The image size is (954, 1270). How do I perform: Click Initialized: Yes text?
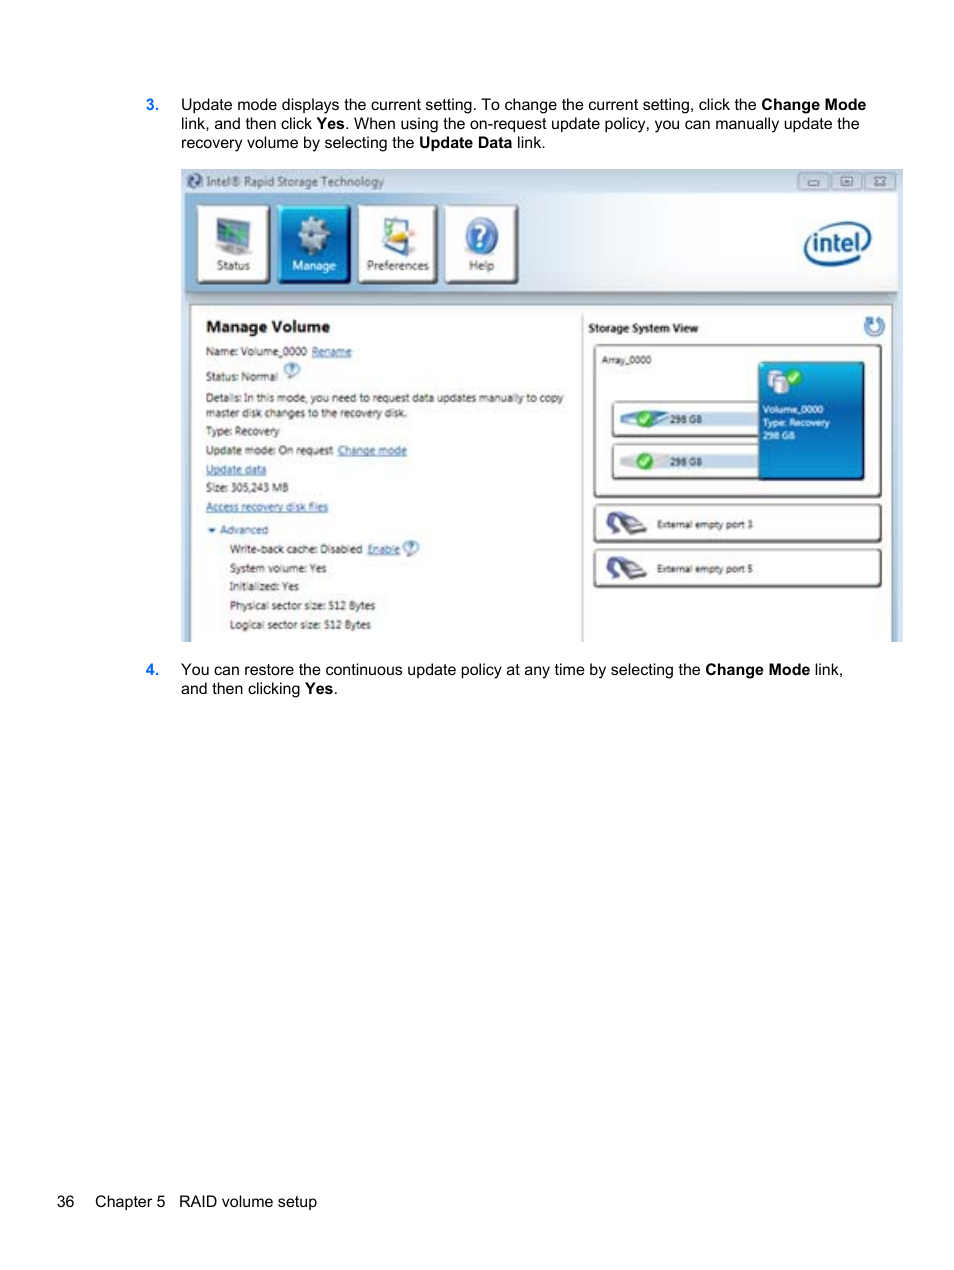click(264, 587)
